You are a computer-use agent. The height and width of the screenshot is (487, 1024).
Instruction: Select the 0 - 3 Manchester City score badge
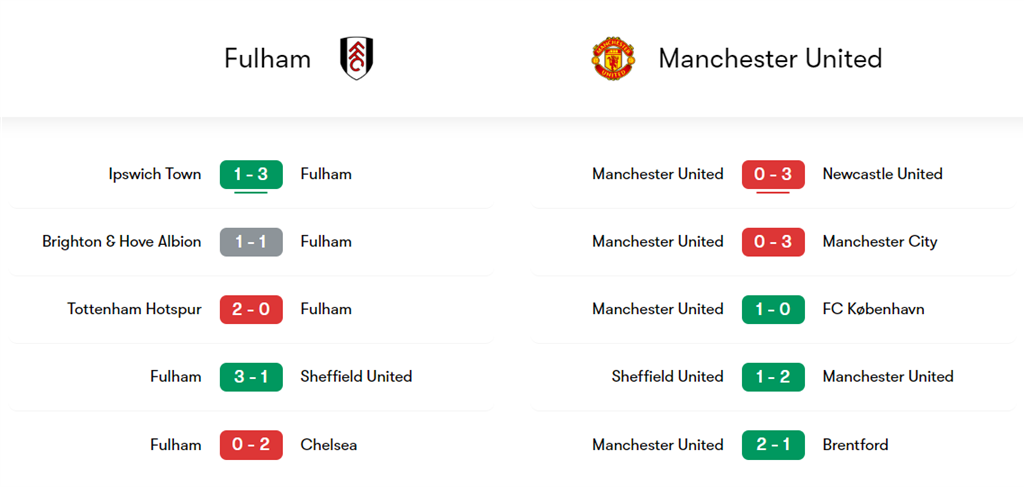tap(773, 242)
